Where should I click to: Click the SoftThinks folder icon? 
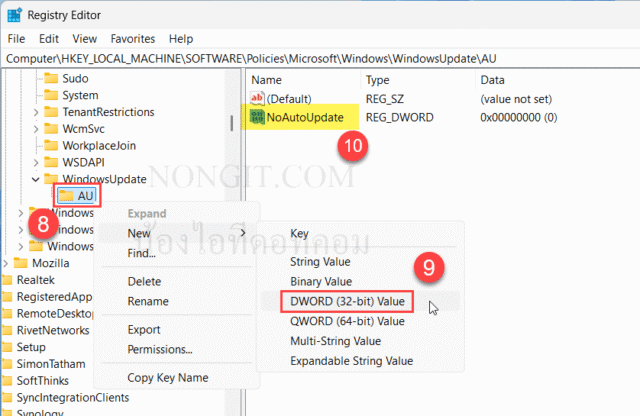click(7, 380)
